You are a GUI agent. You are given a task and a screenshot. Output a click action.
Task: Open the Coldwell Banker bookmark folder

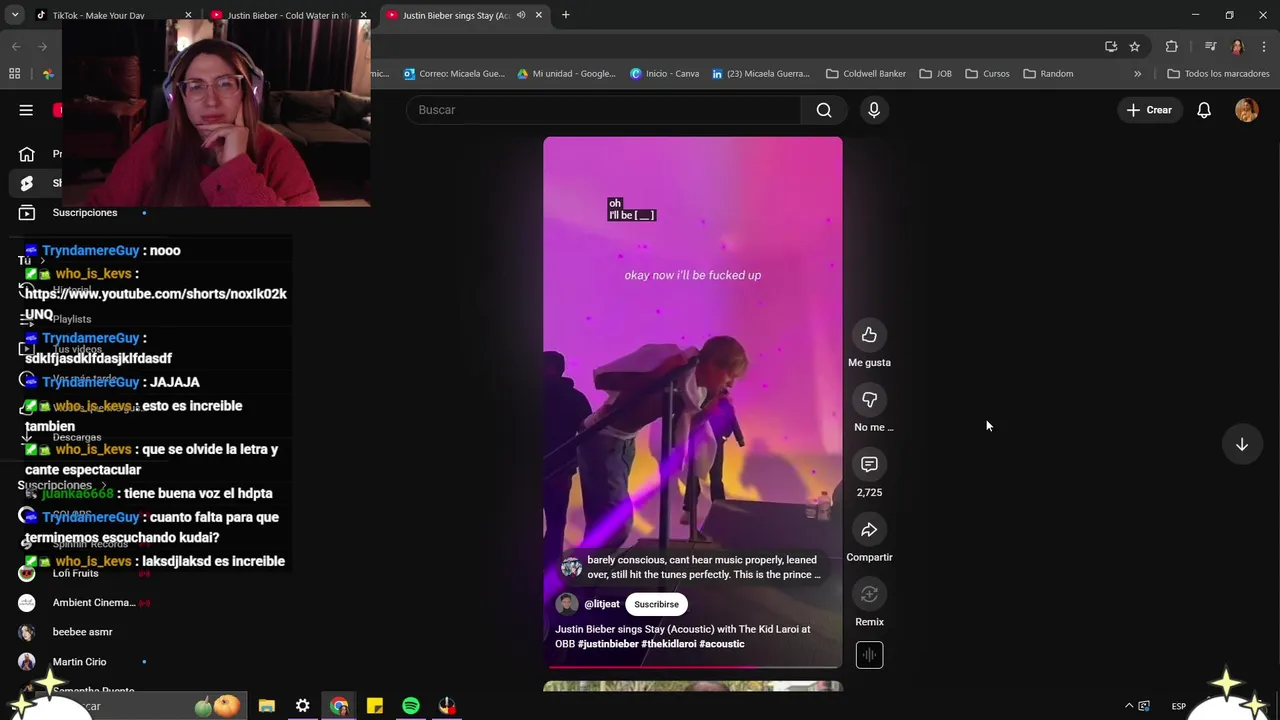coord(866,73)
